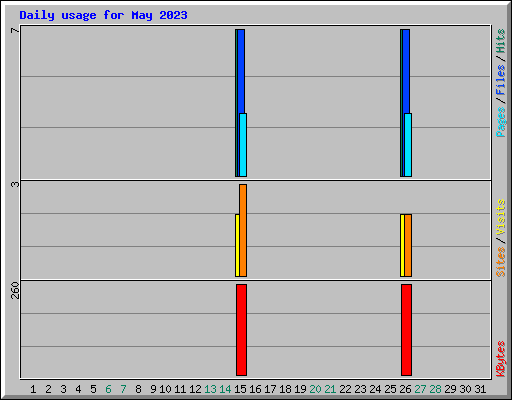This screenshot has height=400, width=512.
Task: Click green day label 7
Action: tap(123, 389)
